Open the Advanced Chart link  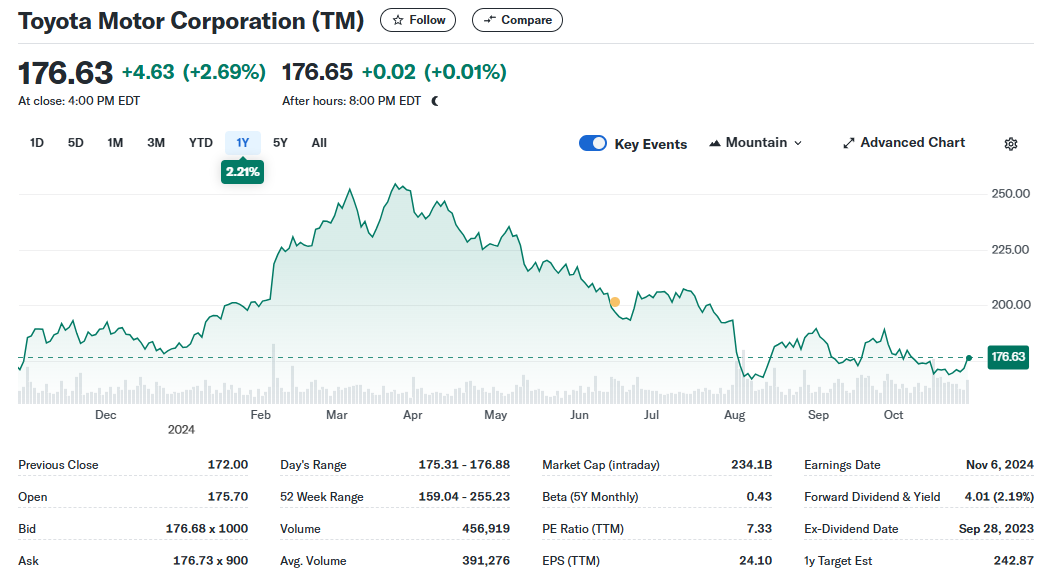coord(912,143)
